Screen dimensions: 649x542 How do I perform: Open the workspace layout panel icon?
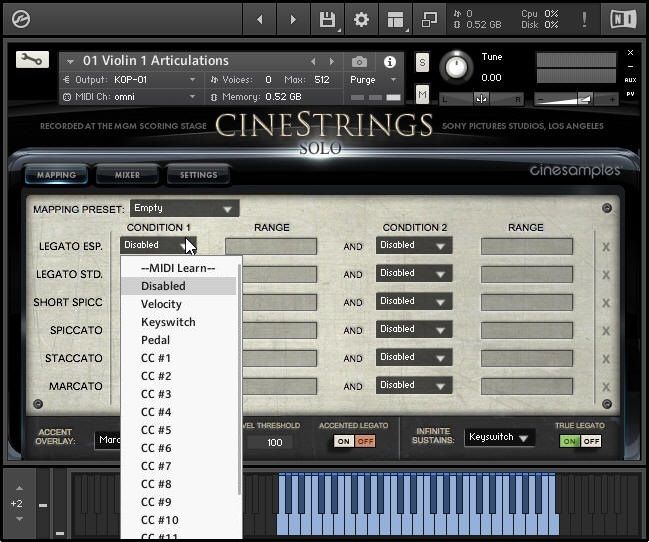tap(395, 19)
